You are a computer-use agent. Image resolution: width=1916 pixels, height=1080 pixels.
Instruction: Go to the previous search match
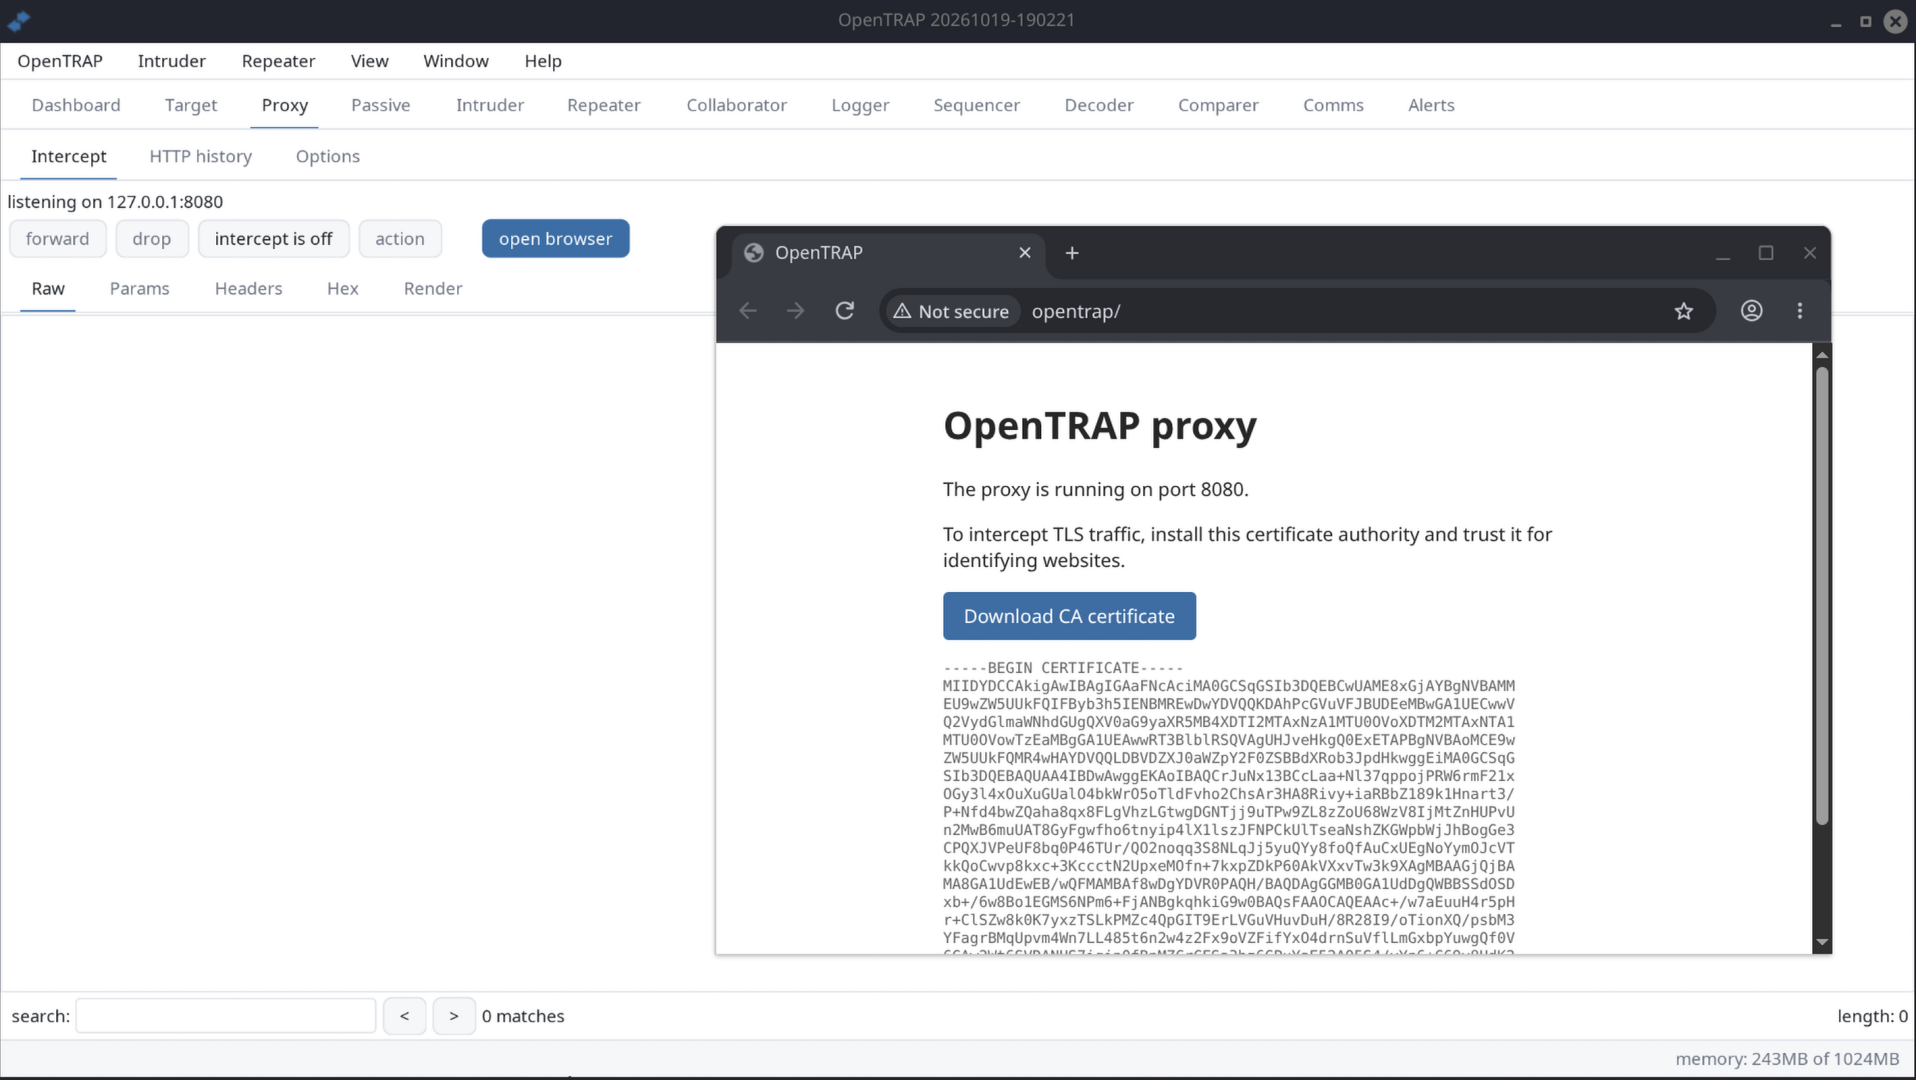pyautogui.click(x=404, y=1016)
